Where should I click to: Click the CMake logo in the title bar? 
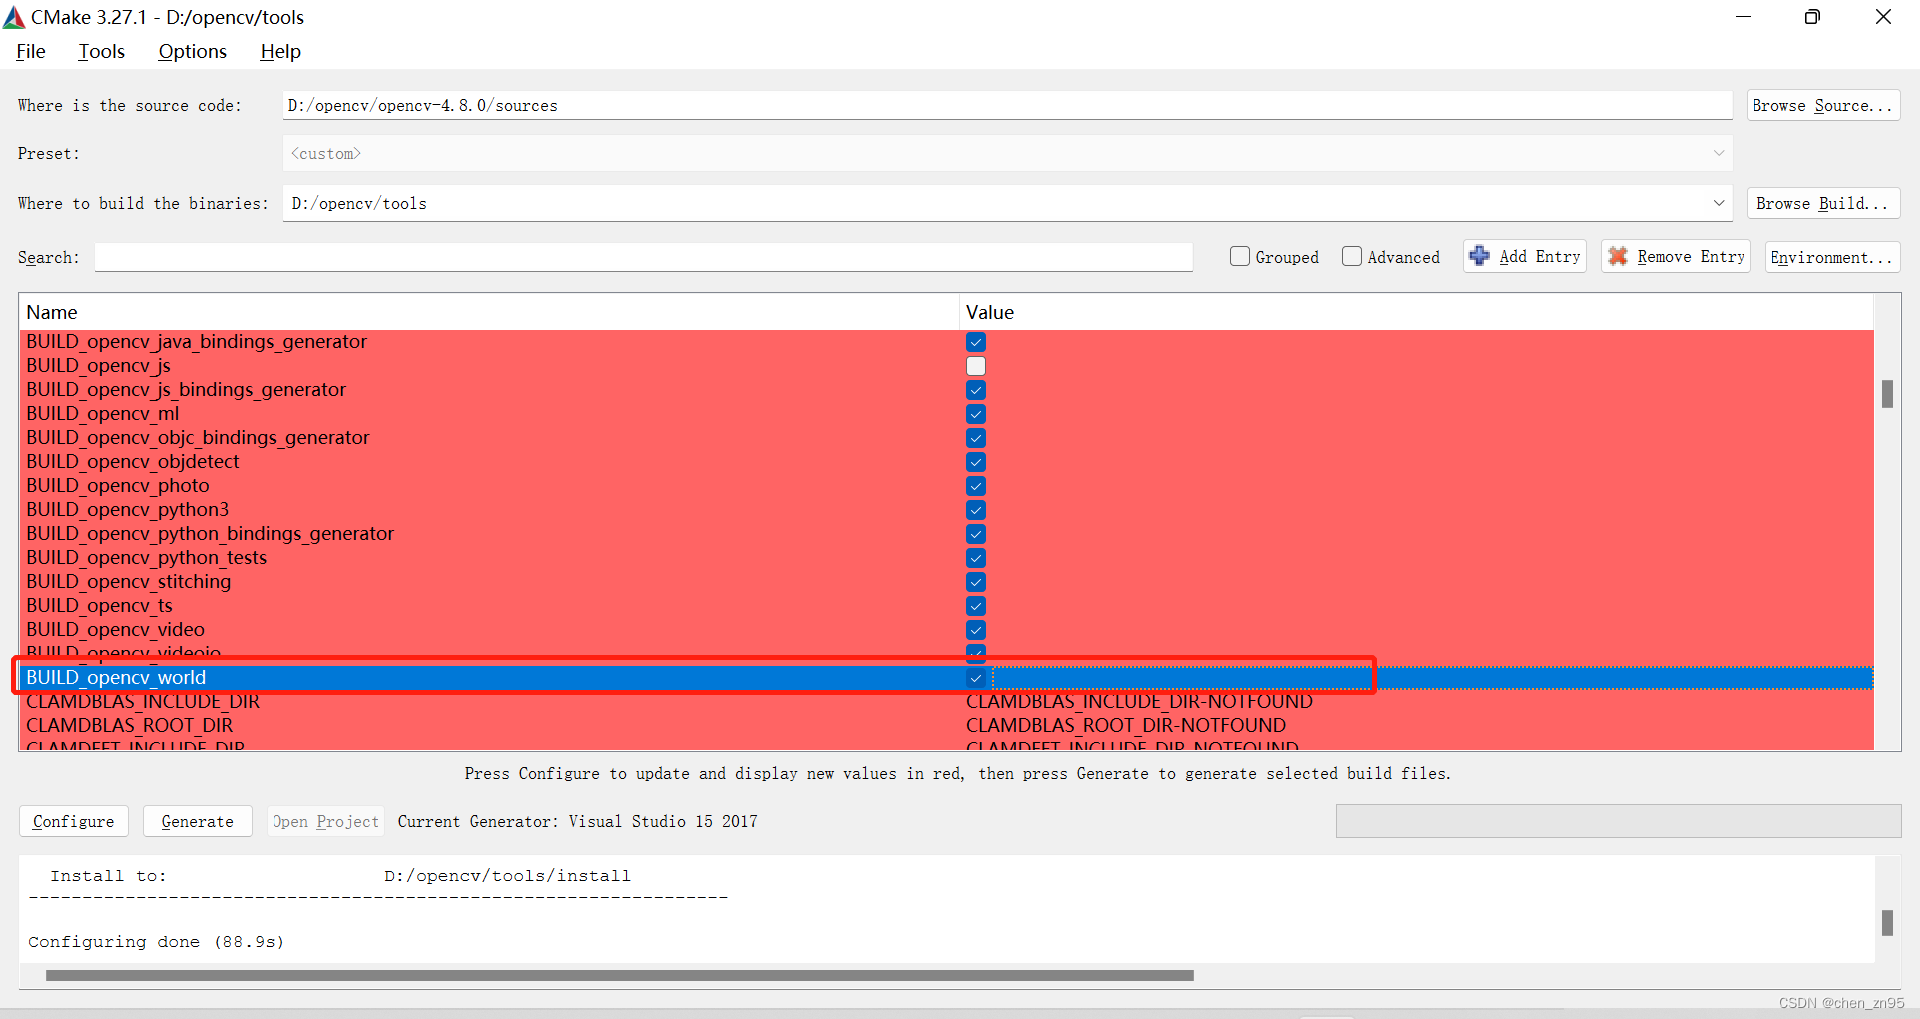click(x=14, y=16)
